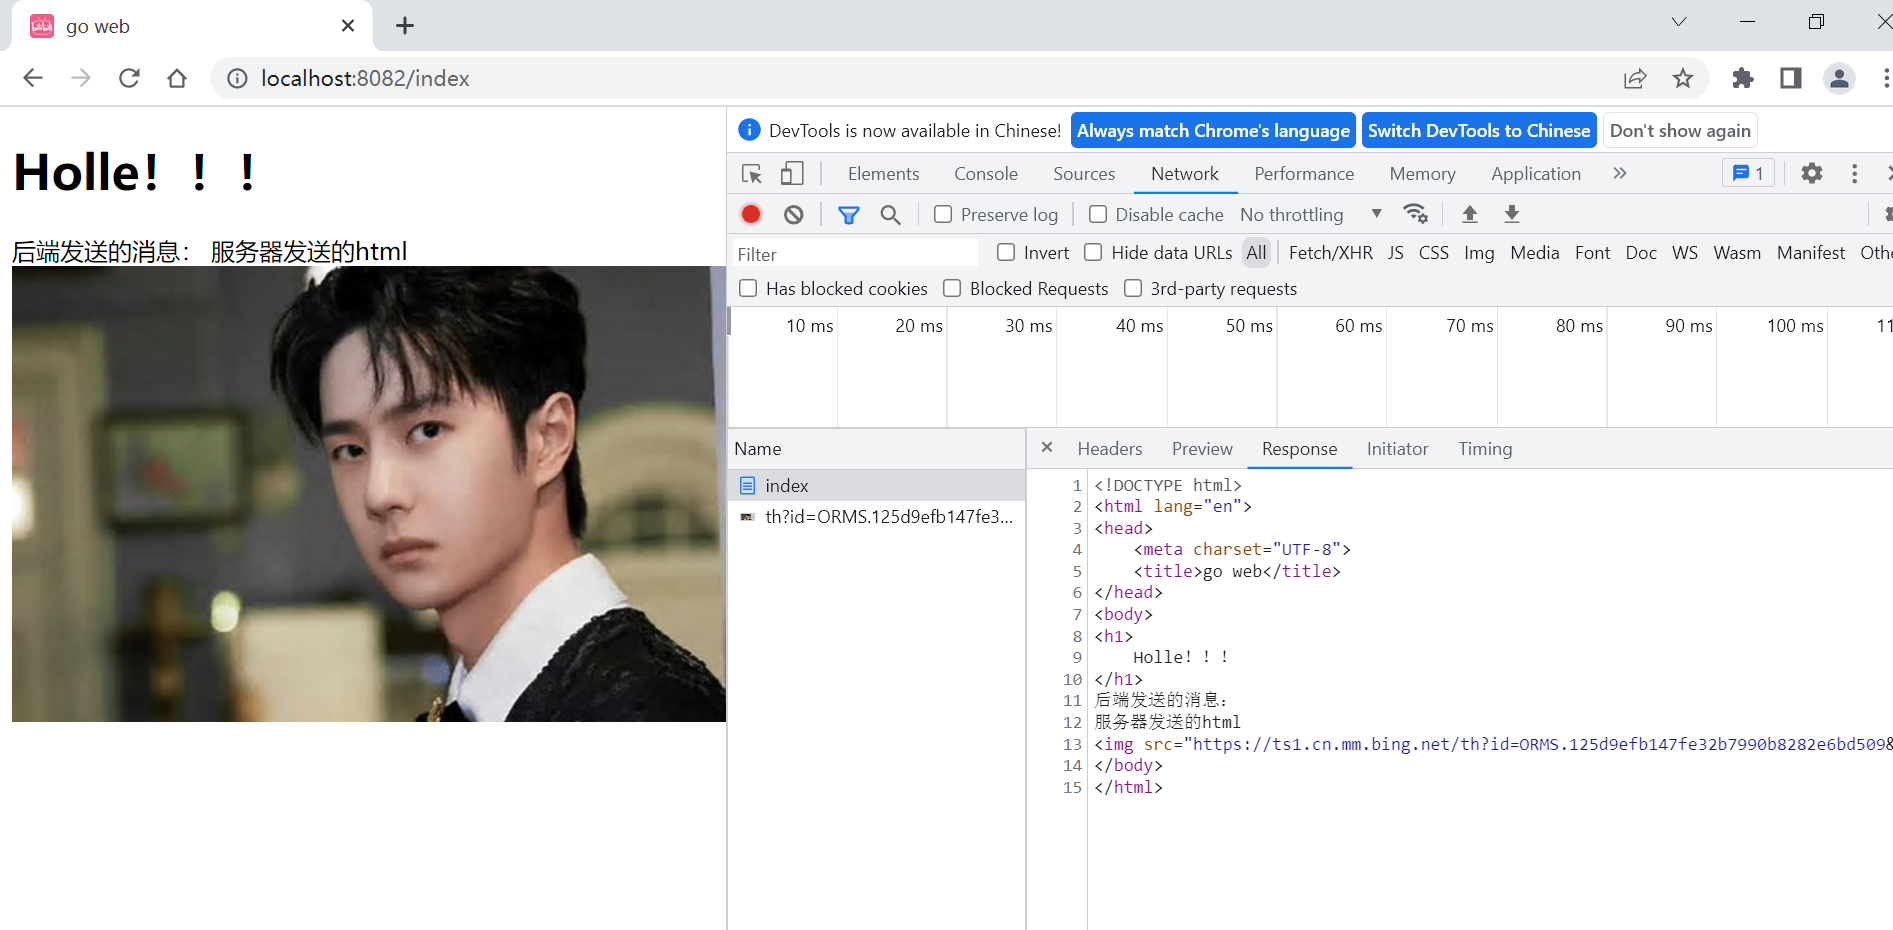Image resolution: width=1893 pixels, height=930 pixels.
Task: Click Switch DevTools to Chinese
Action: coord(1479,131)
